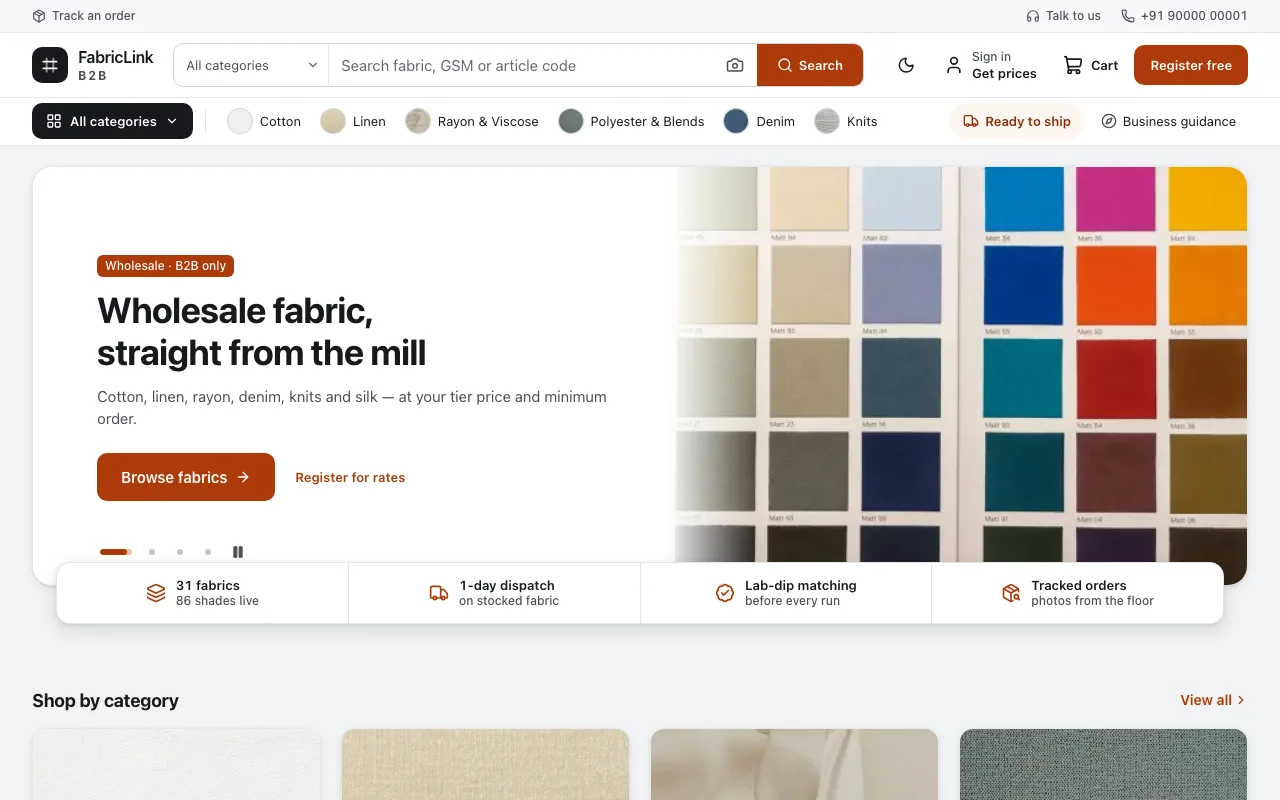
Task: Open Polyester & Blends category
Action: 631,121
